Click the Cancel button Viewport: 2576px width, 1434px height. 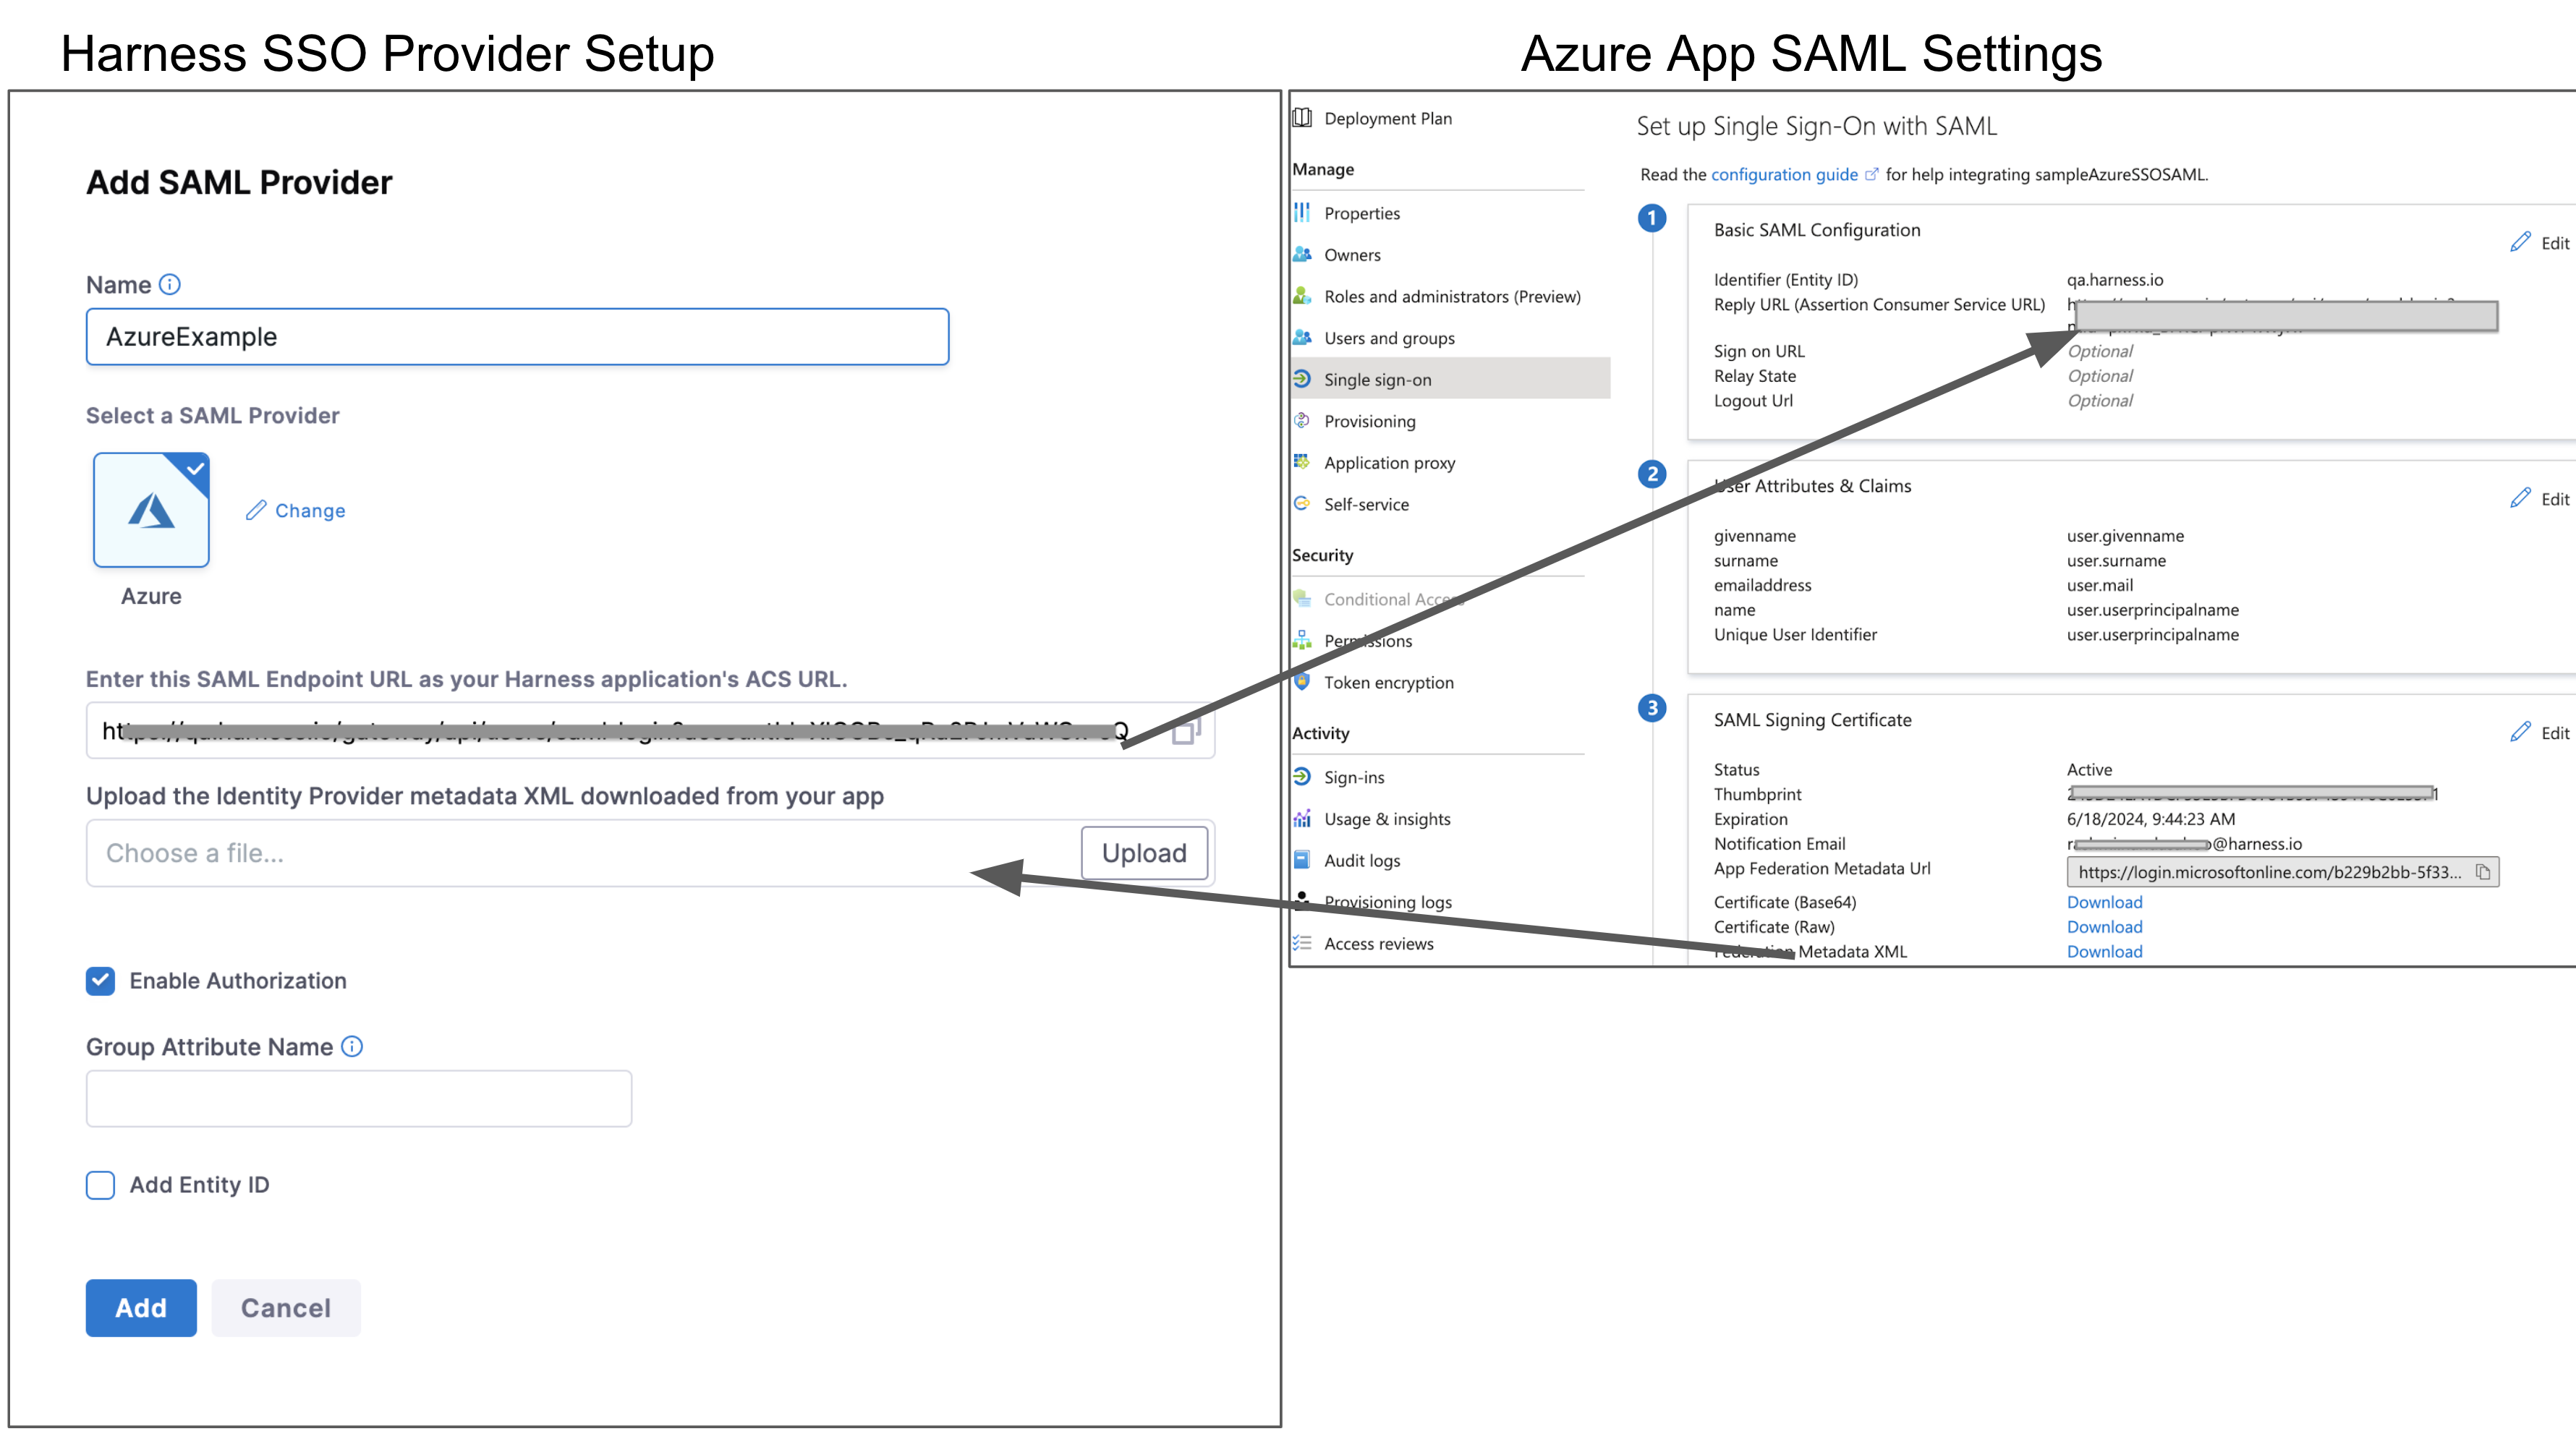[x=286, y=1308]
